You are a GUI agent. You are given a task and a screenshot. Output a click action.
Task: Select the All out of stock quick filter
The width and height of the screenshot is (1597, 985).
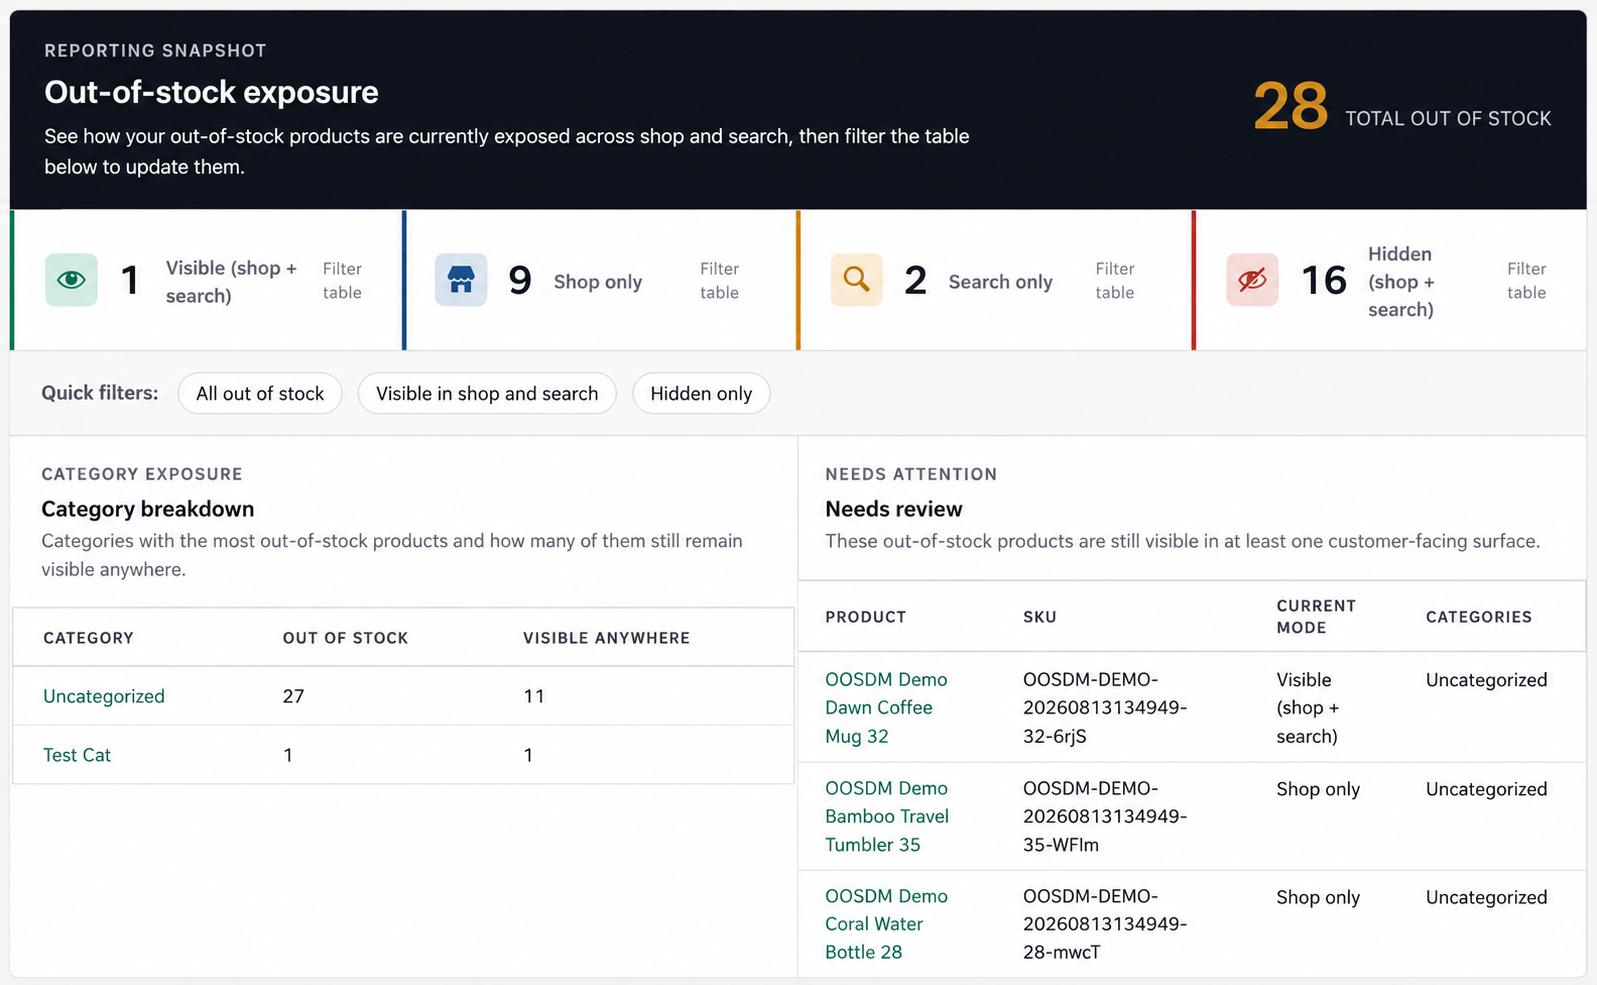[260, 393]
